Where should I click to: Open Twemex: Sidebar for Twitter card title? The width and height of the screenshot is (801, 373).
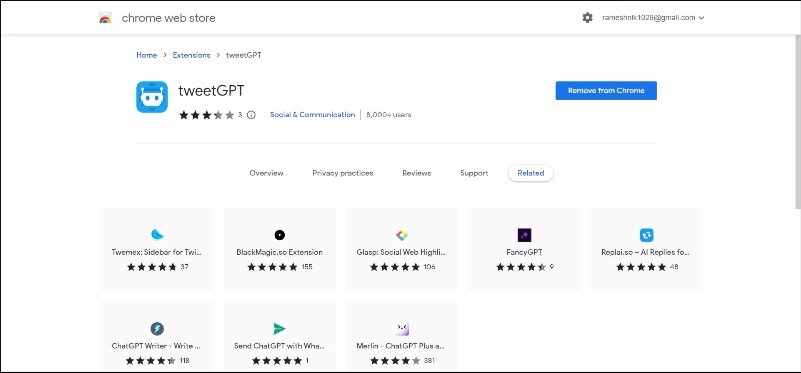pyautogui.click(x=157, y=252)
